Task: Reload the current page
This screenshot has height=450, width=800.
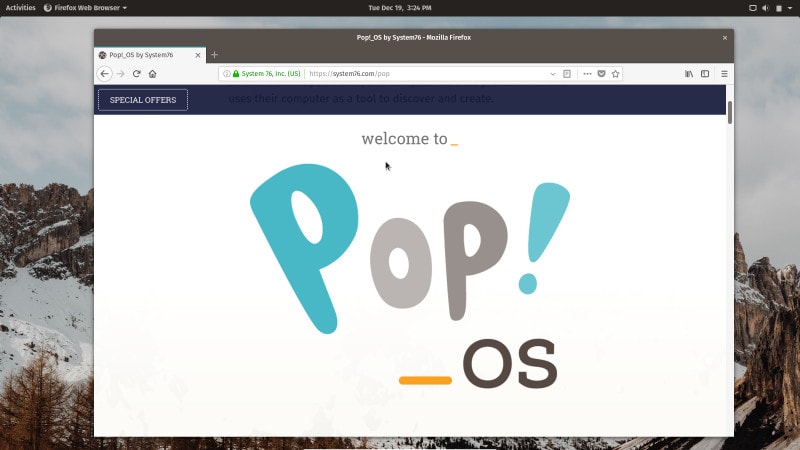Action: tap(136, 74)
